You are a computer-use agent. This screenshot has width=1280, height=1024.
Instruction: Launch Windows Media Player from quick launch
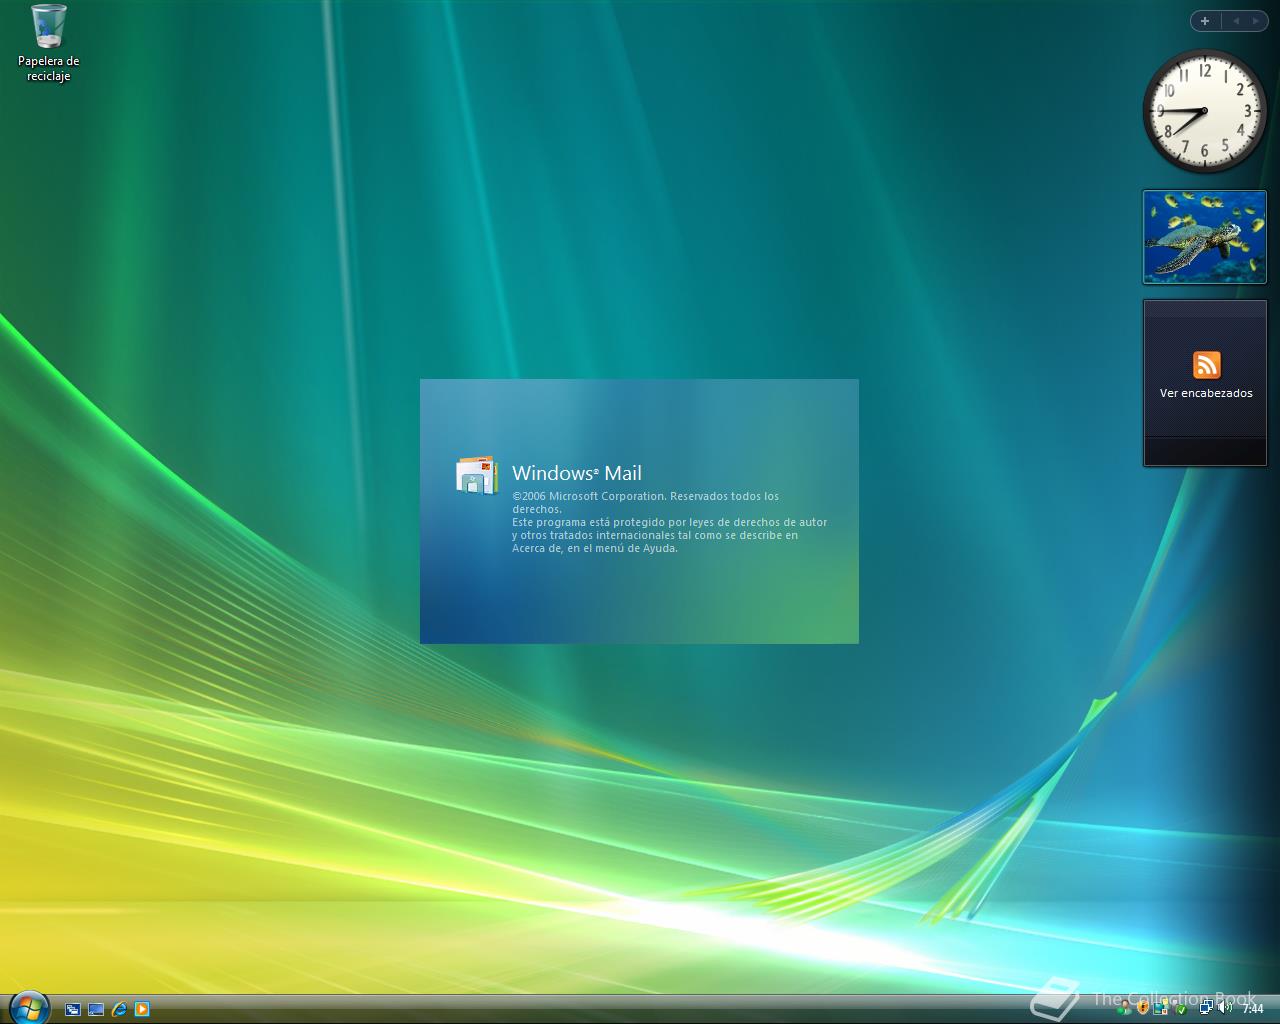(x=142, y=1009)
